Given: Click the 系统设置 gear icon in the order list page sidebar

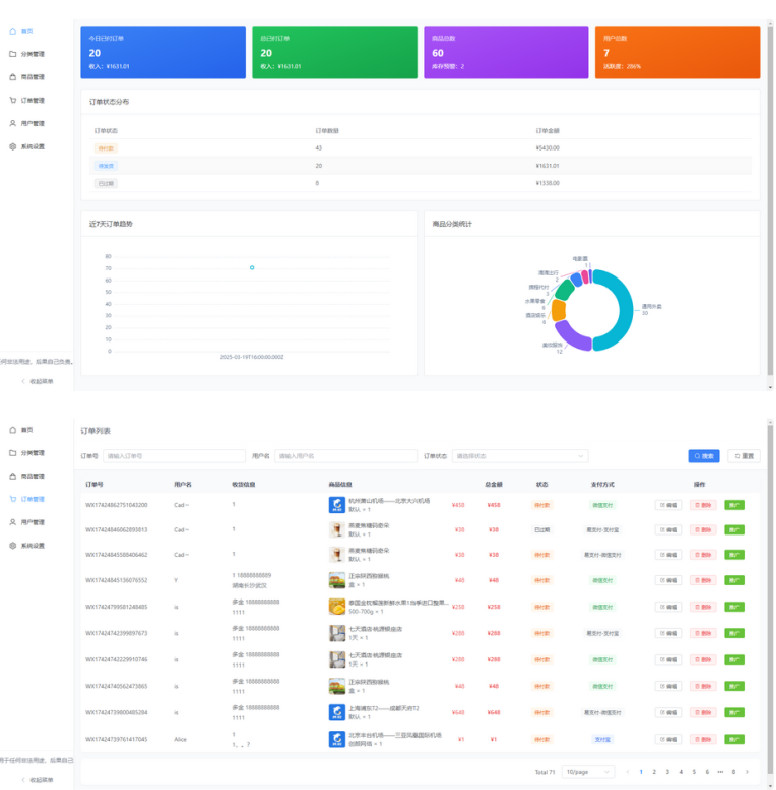Looking at the screenshot, I should [x=13, y=546].
